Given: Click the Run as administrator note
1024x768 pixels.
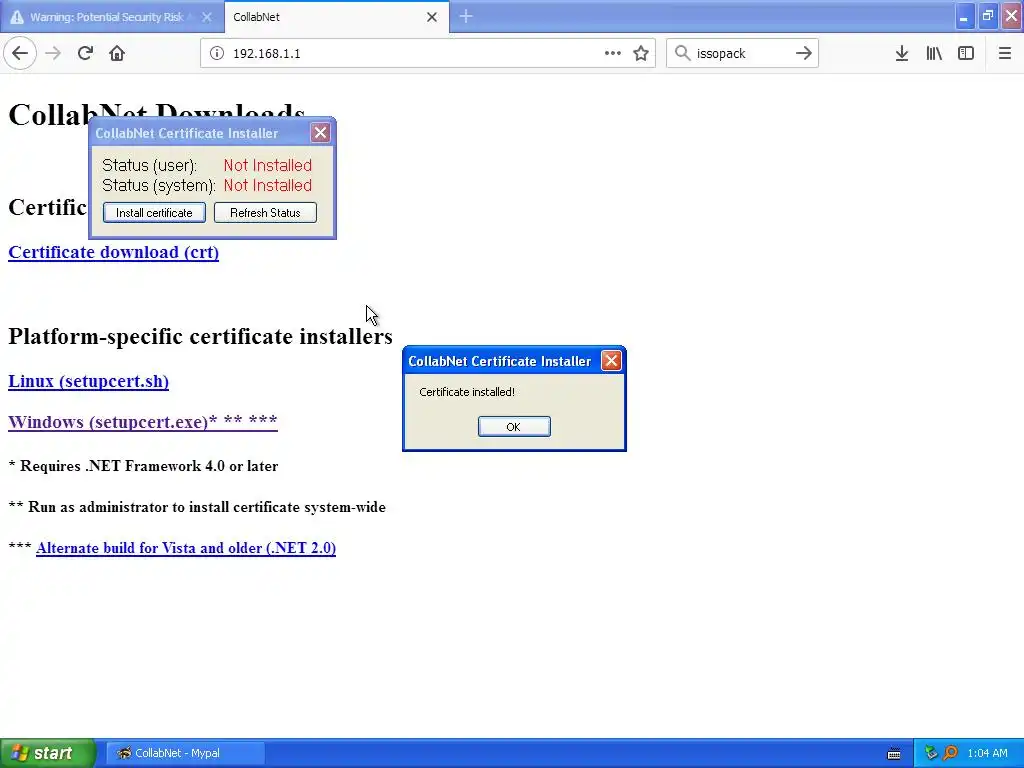Looking at the screenshot, I should pos(197,507).
